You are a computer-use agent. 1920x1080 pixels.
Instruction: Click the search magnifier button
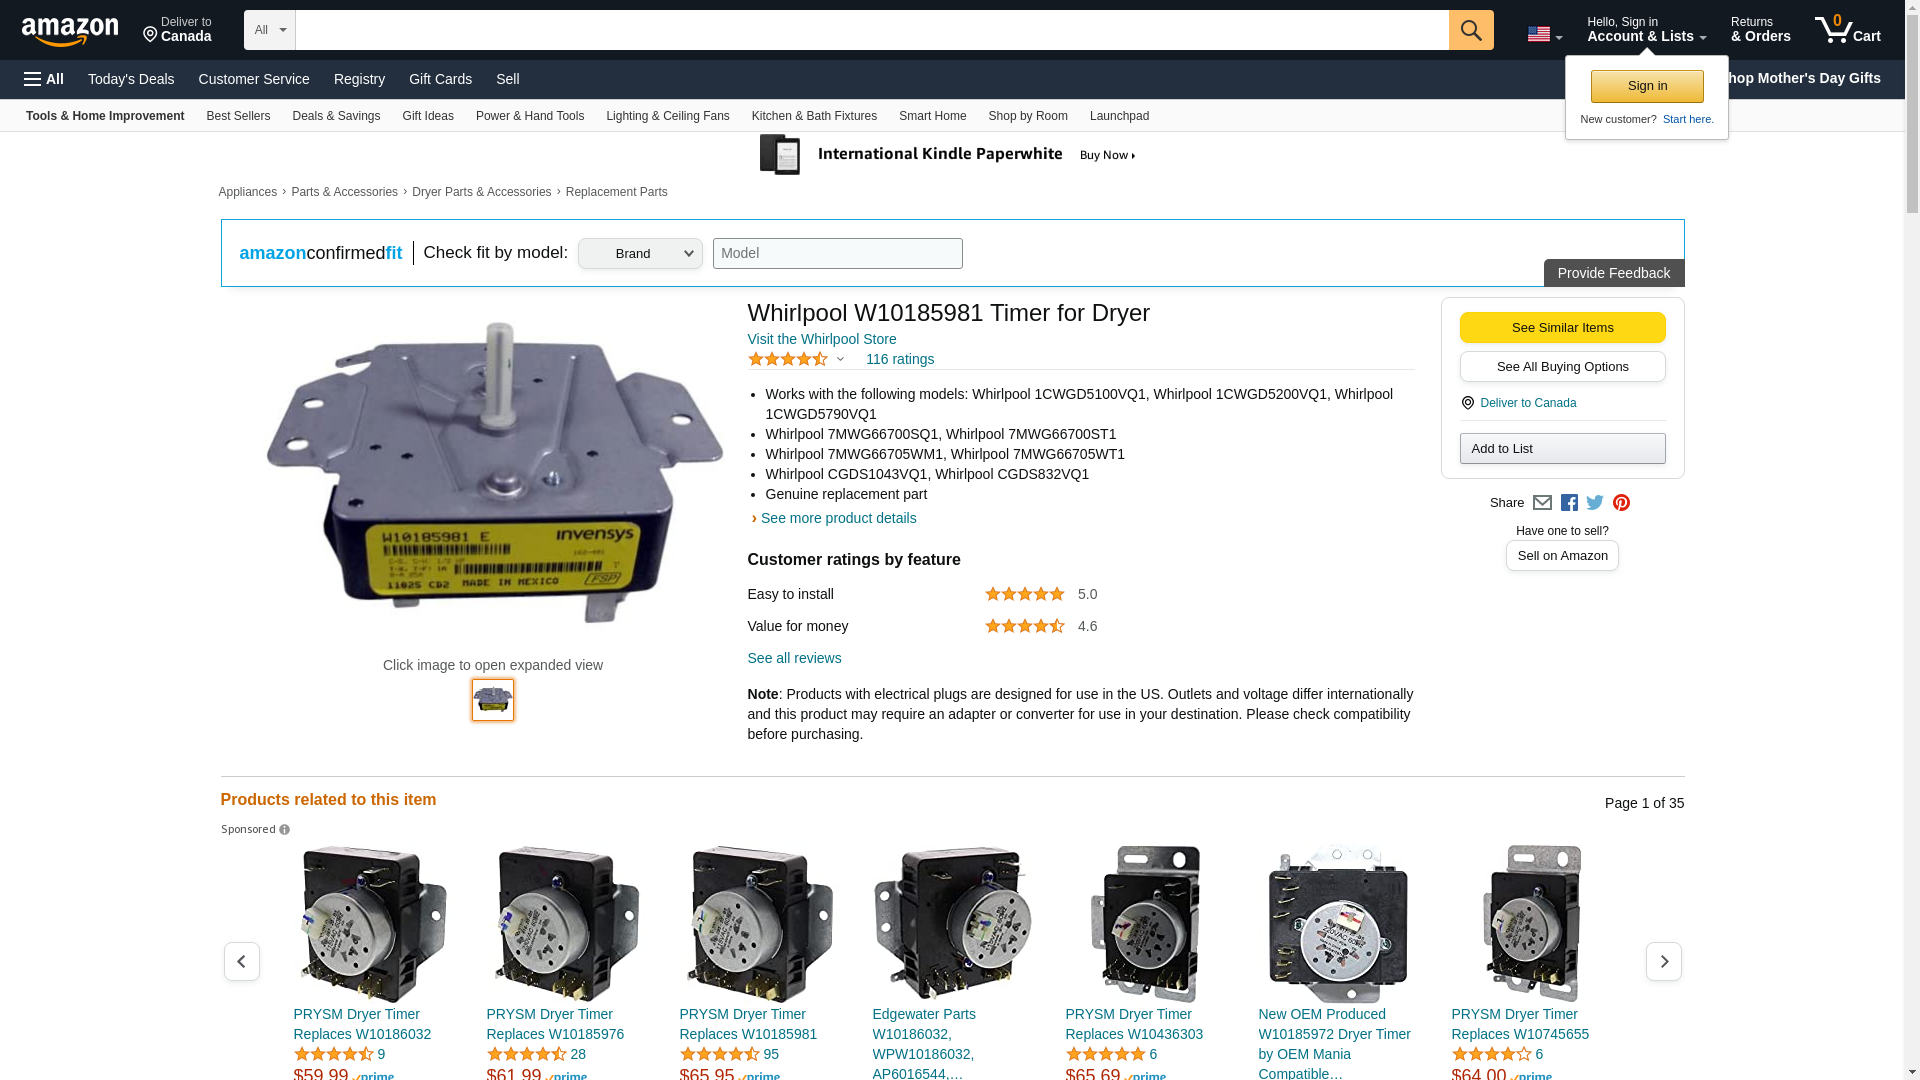pos(1470,30)
